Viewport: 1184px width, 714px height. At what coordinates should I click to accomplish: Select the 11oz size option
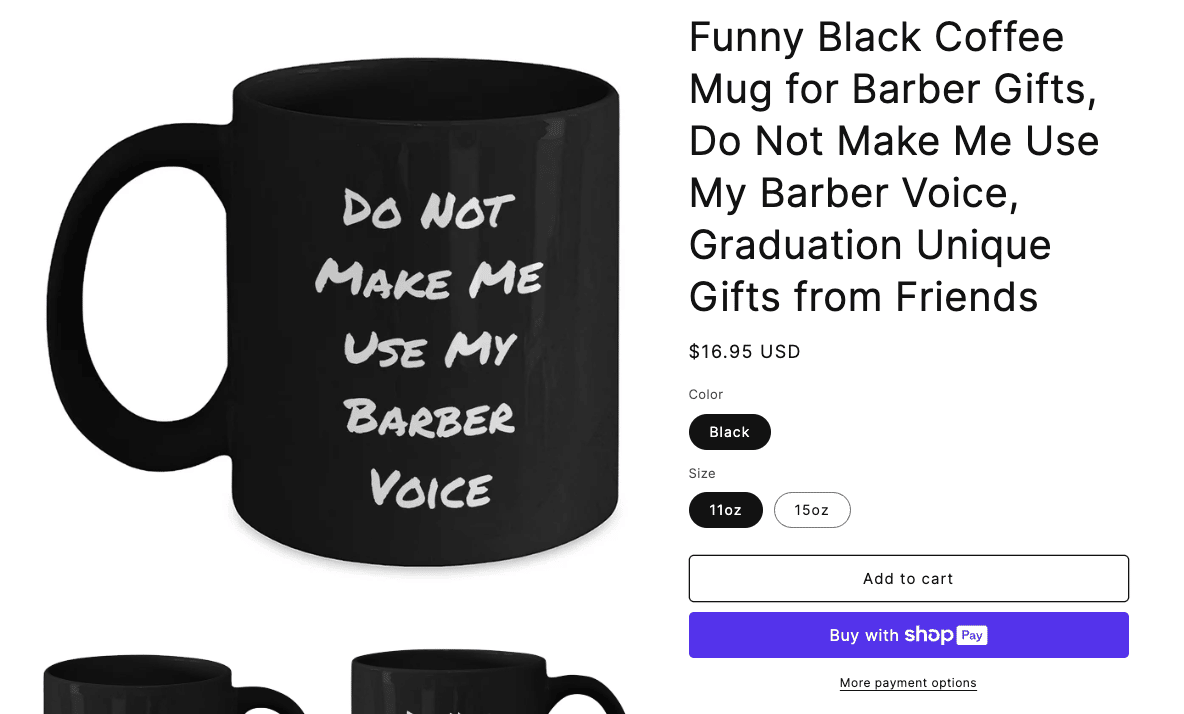tap(725, 510)
